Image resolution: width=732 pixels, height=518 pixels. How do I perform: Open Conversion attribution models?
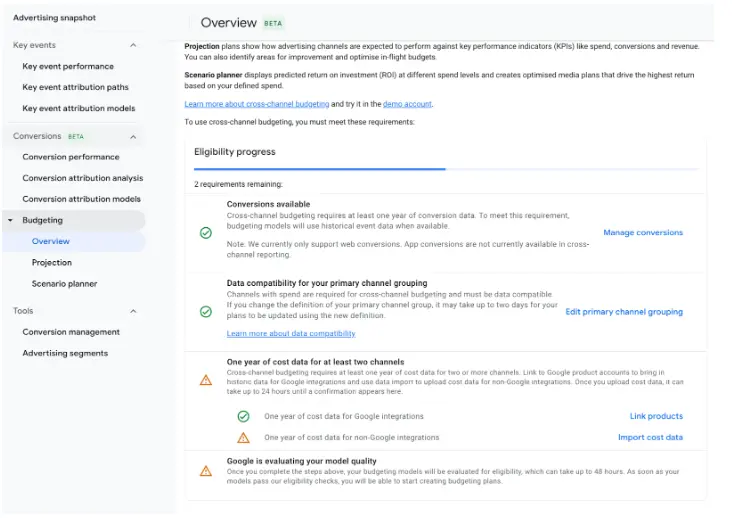point(82,199)
